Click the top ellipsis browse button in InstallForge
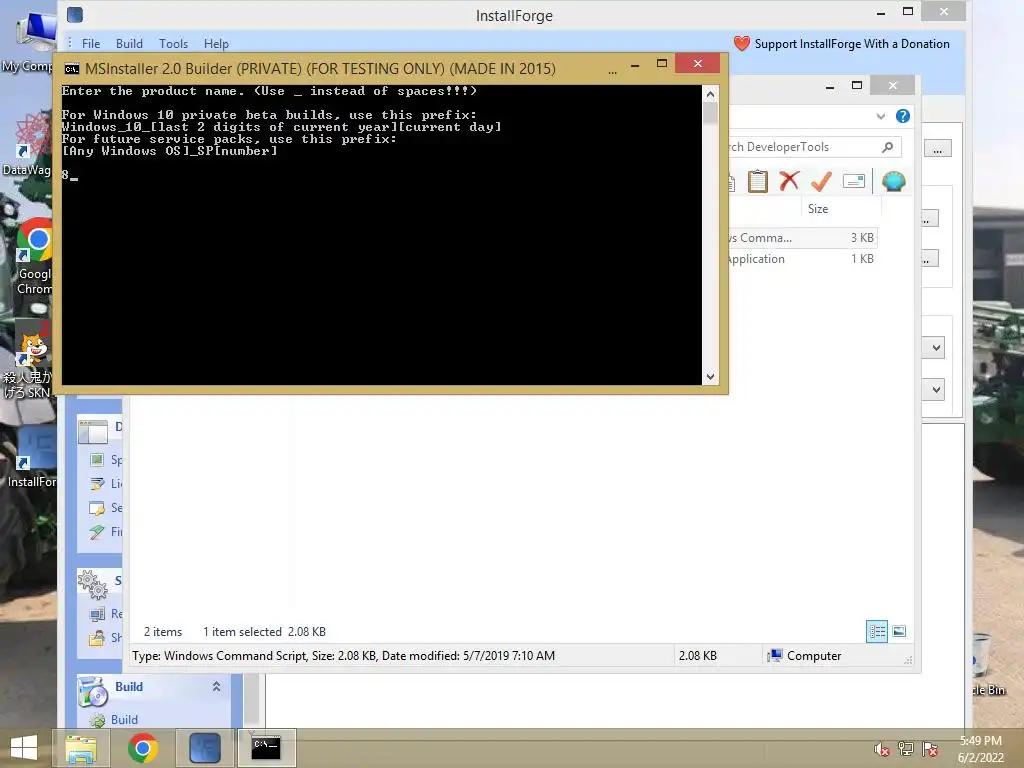The image size is (1024, 768). (937, 149)
